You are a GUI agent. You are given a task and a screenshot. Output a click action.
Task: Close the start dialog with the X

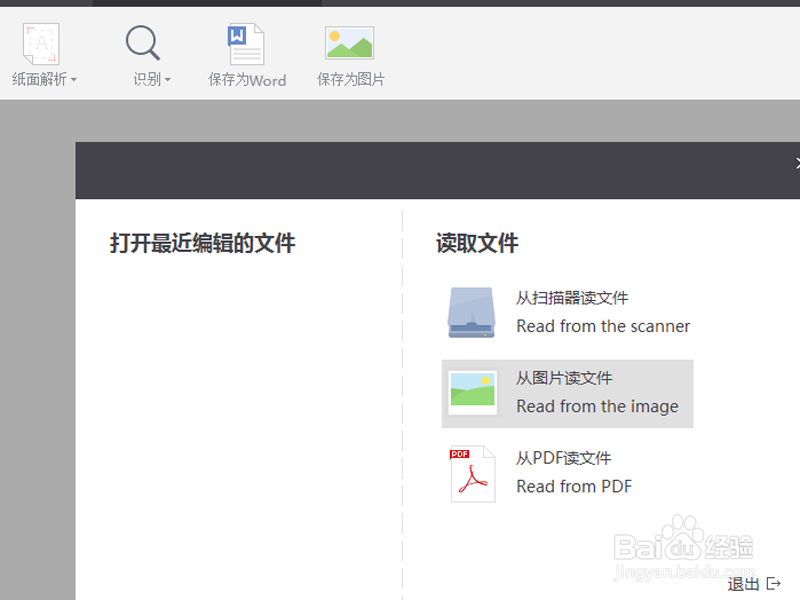[797, 163]
